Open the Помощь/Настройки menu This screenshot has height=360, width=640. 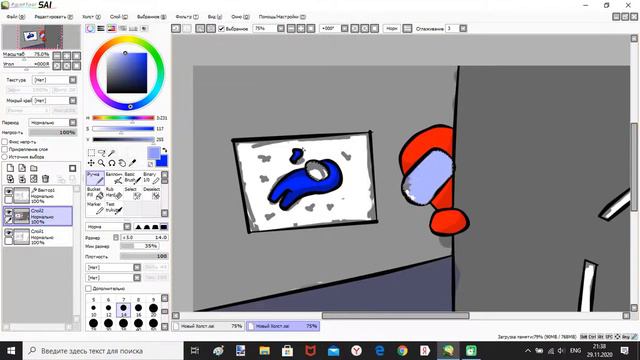tap(282, 17)
